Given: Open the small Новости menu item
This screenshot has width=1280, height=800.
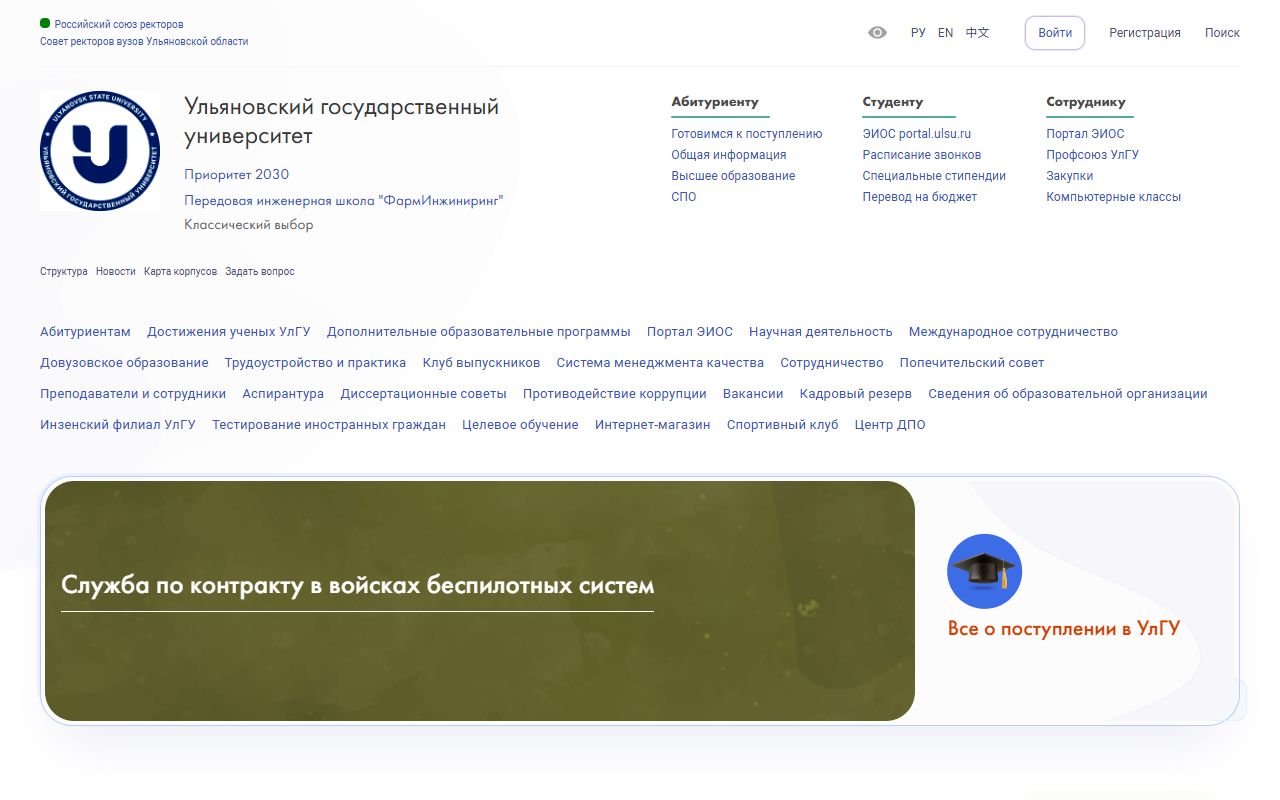Looking at the screenshot, I should click(x=116, y=272).
